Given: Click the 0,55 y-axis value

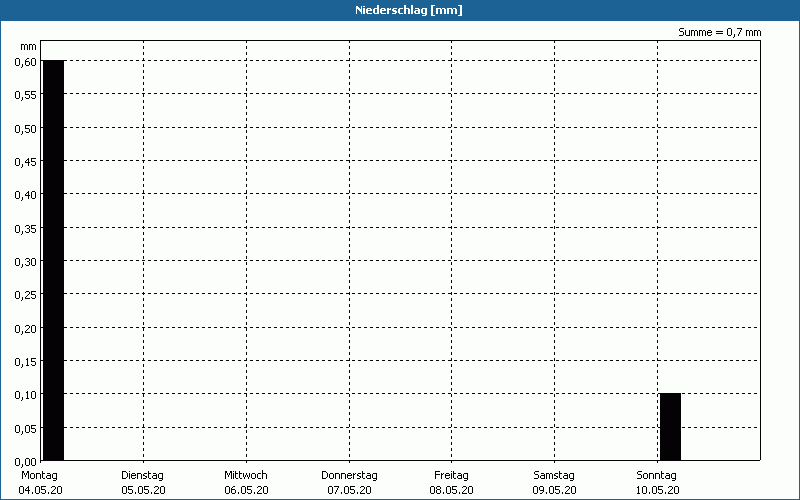Looking at the screenshot, I should (26, 95).
